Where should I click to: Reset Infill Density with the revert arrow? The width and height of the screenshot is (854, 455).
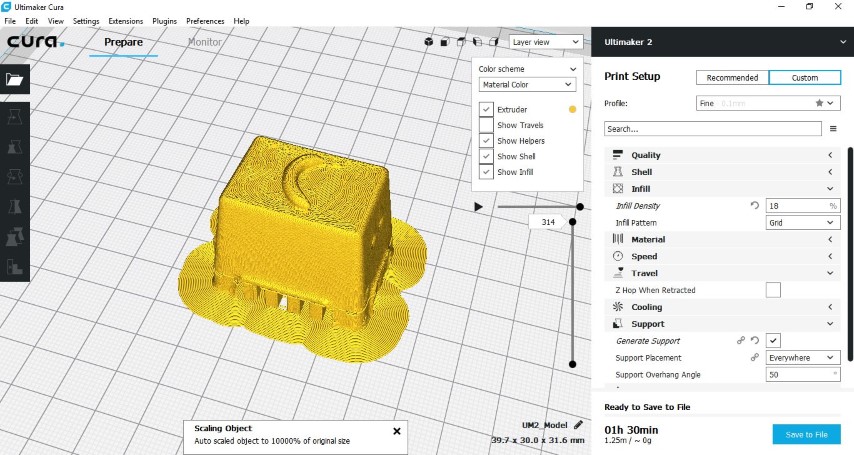click(x=755, y=205)
